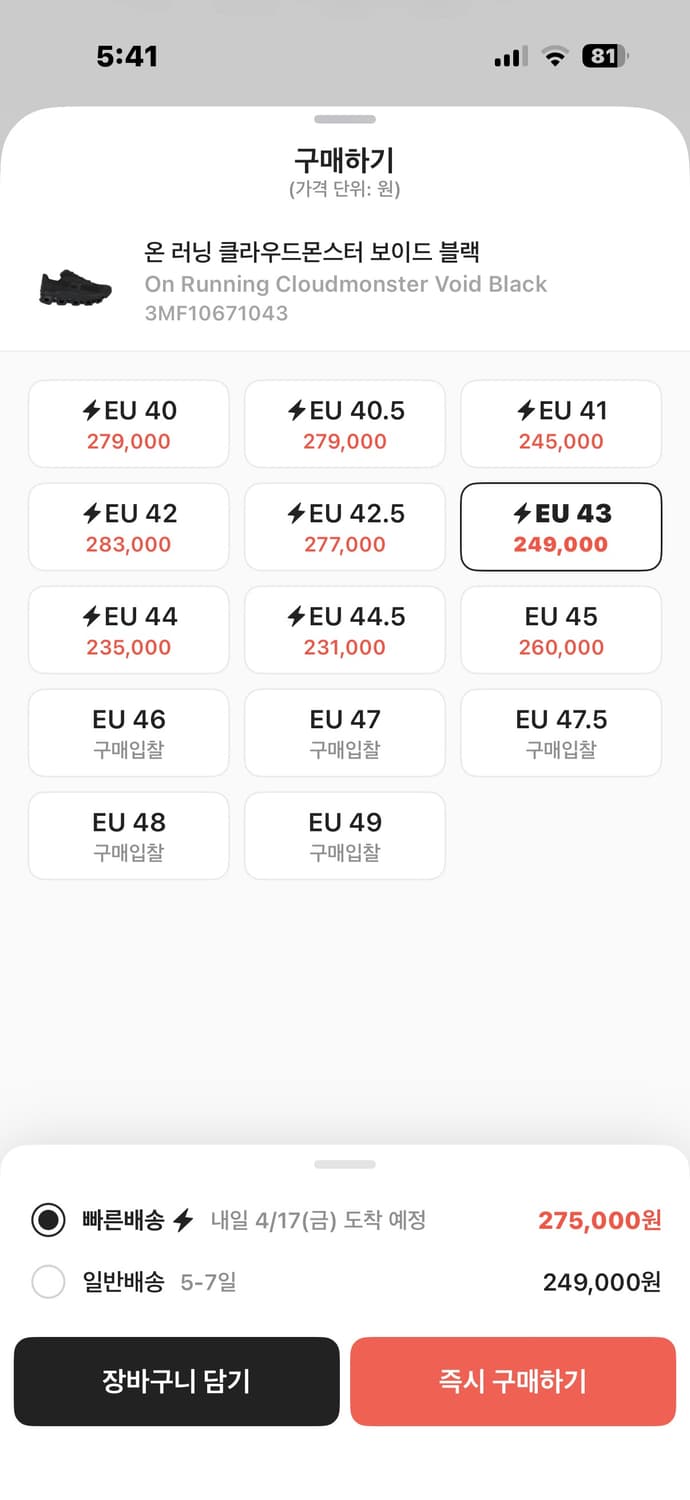
Task: Tap the 구매입찰 label under EU 46
Action: [x=128, y=750]
